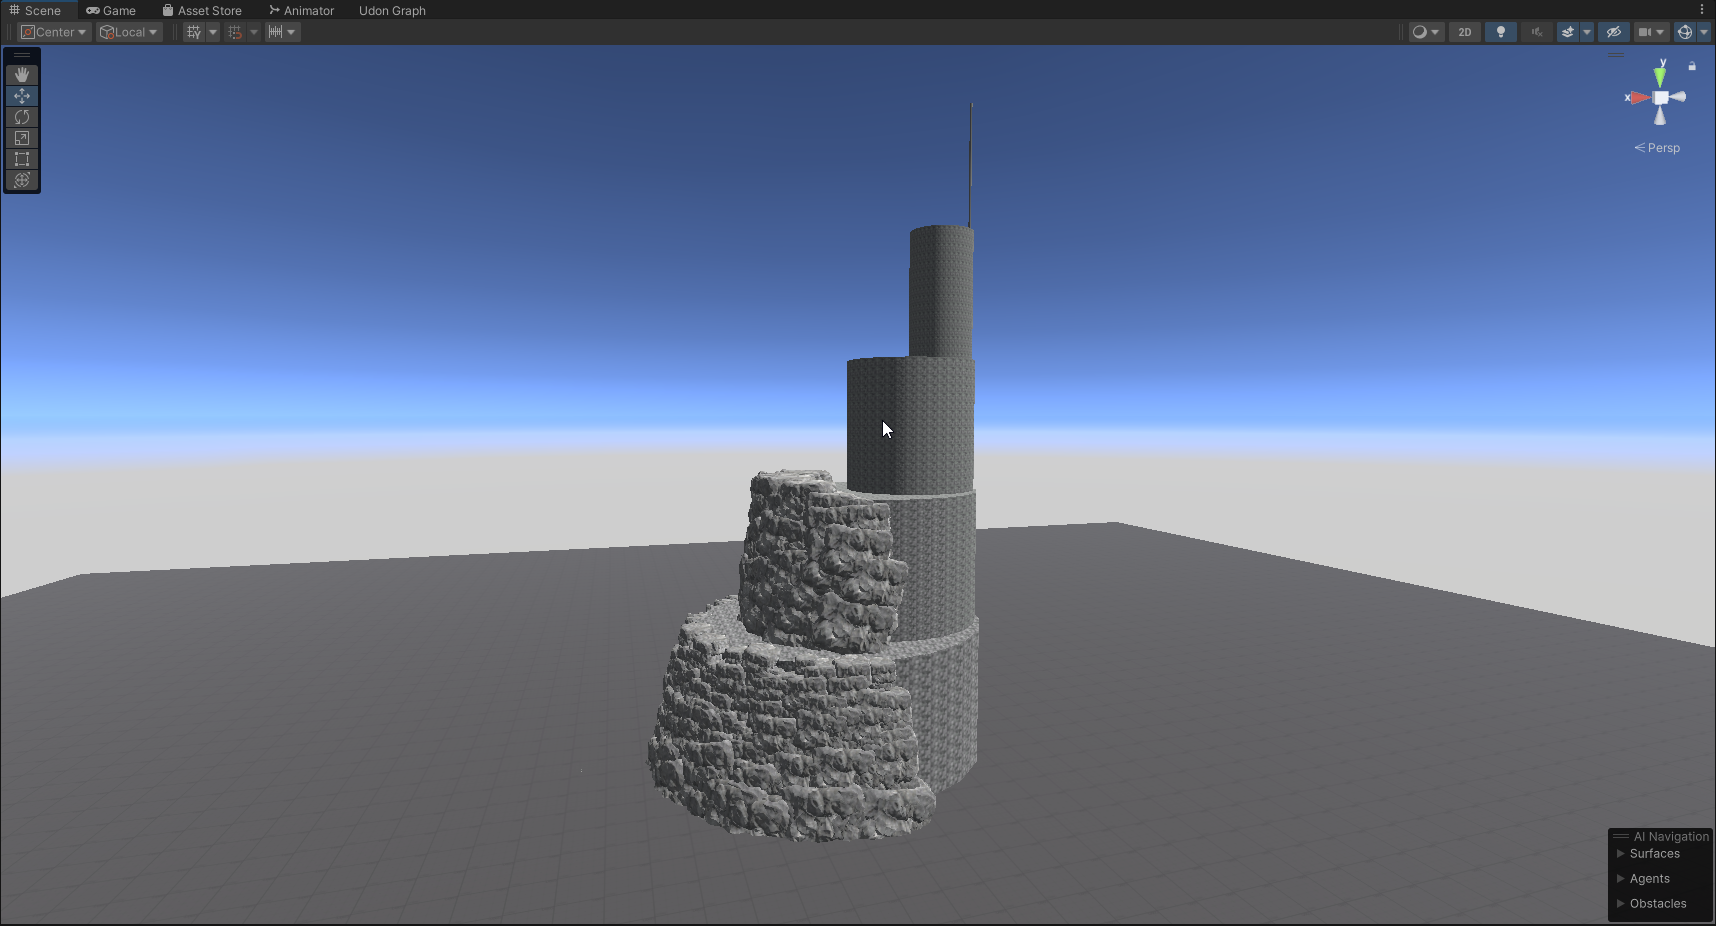Toggle scene lighting with the lightbulb
The image size is (1716, 926).
pyautogui.click(x=1500, y=32)
